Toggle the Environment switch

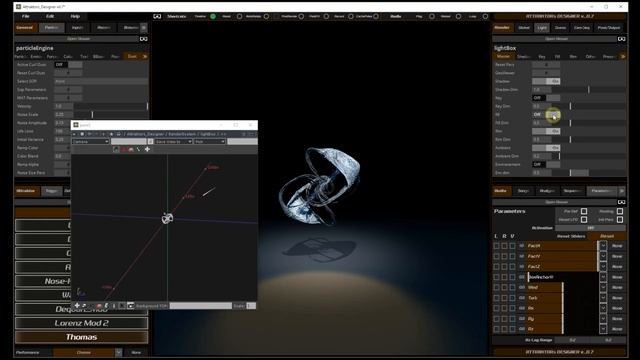pyautogui.click(x=546, y=164)
